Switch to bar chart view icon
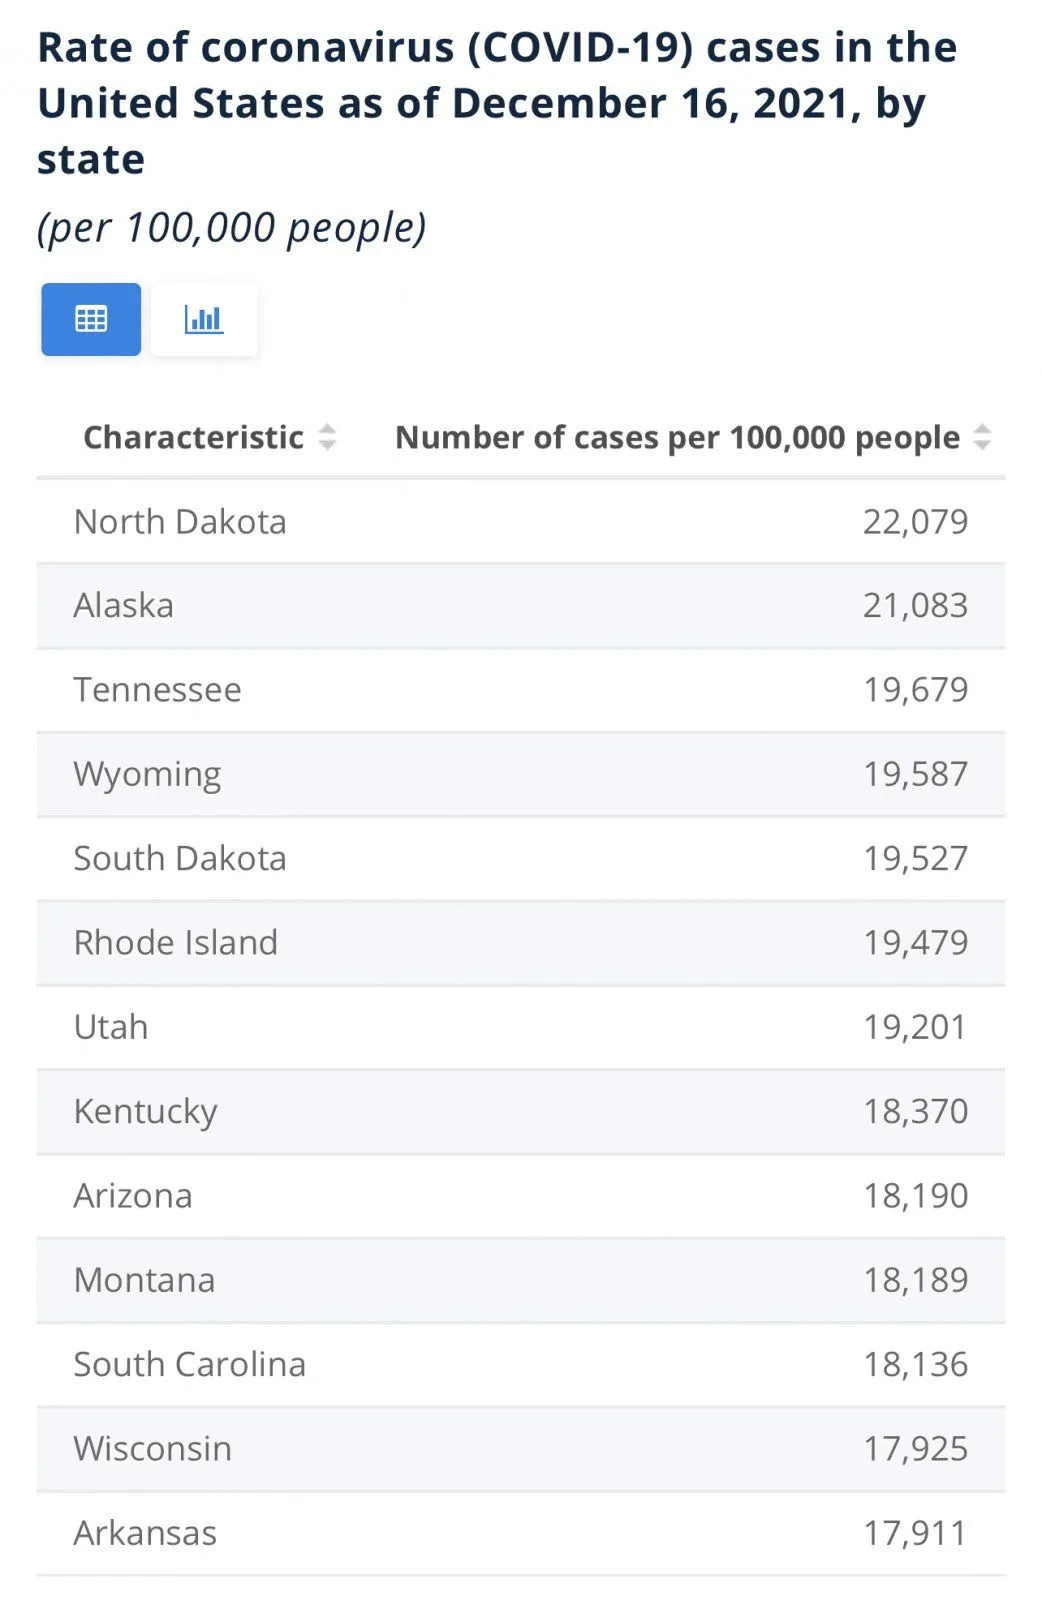 click(204, 319)
